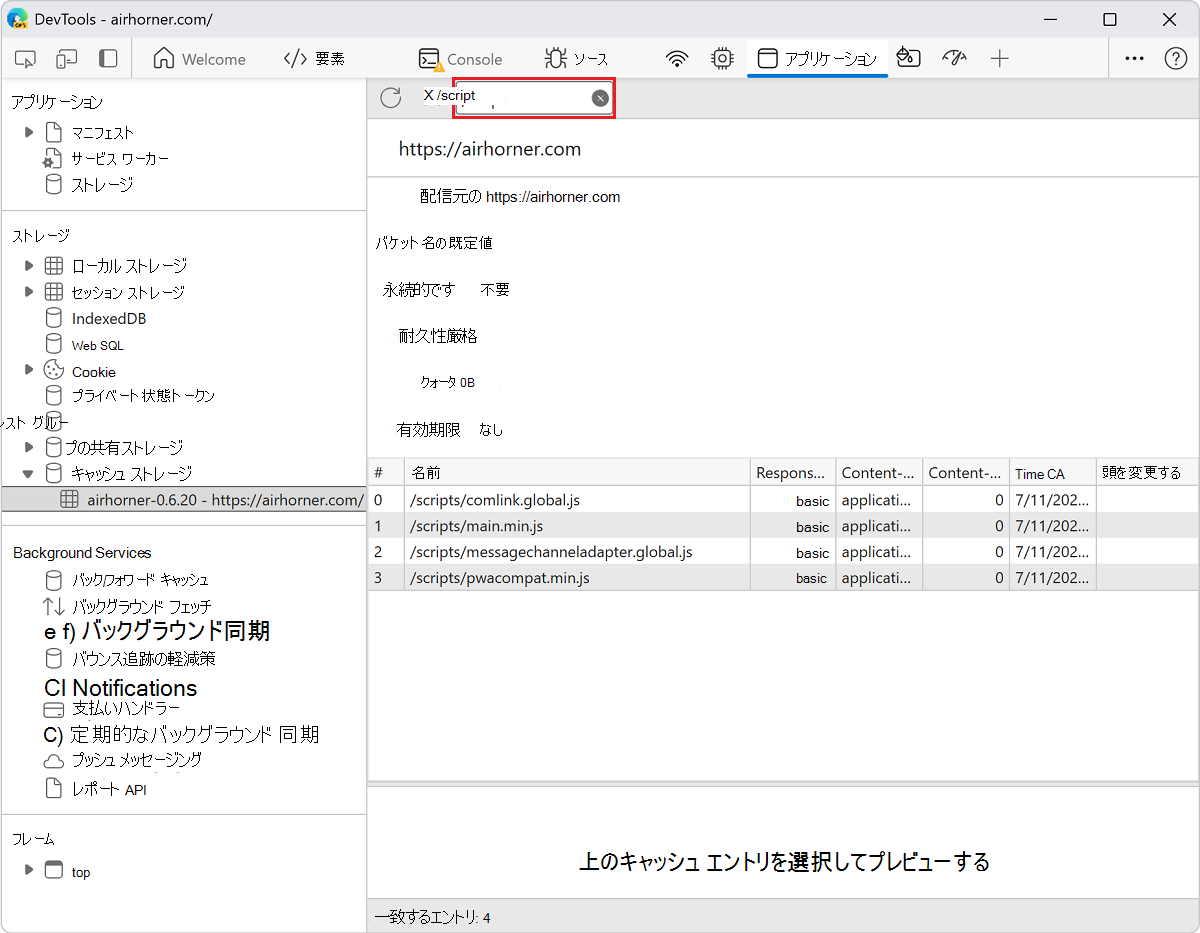Expand ローカル ストレージ in the sidebar
This screenshot has height=933, width=1200.
coord(29,266)
